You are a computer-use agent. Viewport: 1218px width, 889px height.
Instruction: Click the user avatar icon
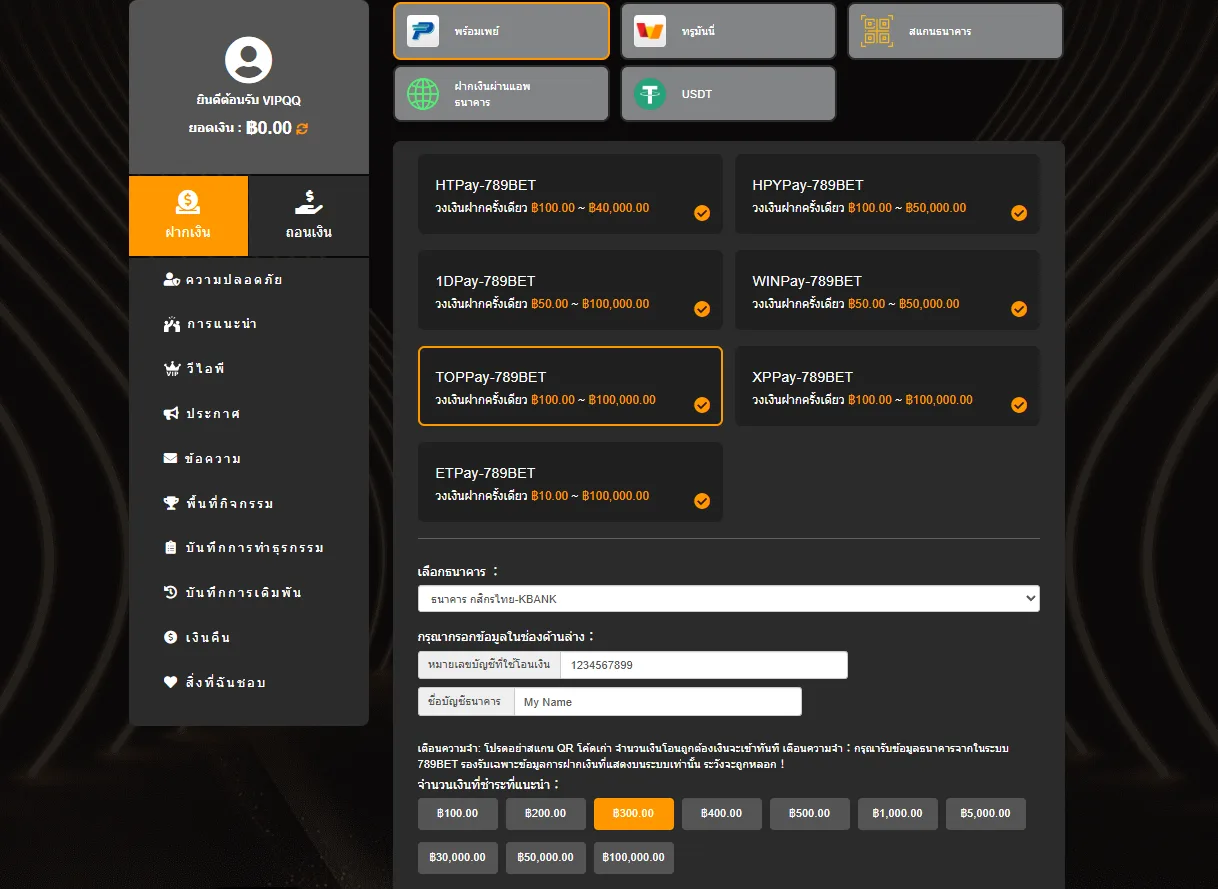pos(249,60)
